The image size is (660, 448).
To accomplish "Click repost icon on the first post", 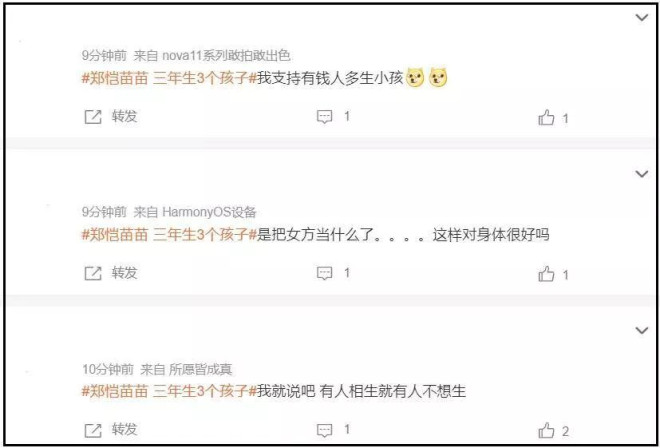I will pyautogui.click(x=93, y=117).
